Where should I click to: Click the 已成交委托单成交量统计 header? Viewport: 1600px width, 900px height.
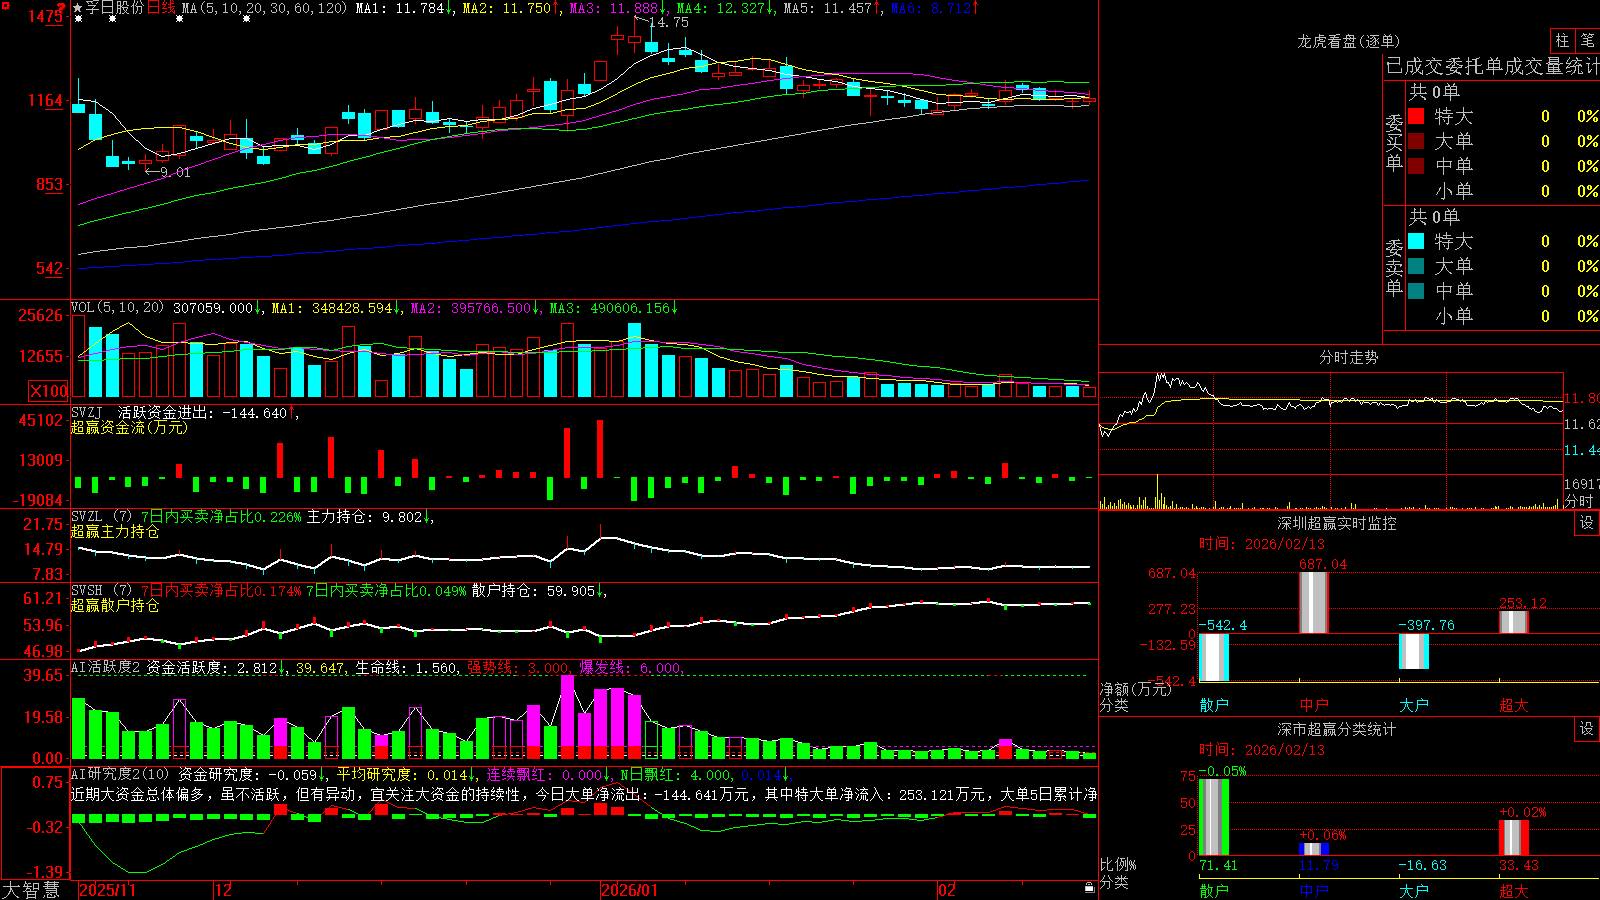[x=1492, y=66]
